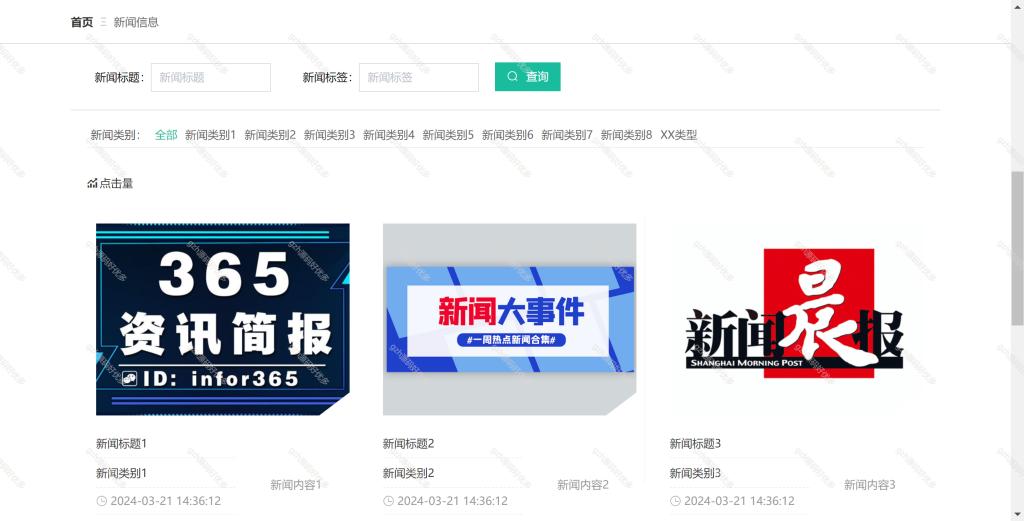Open the 新闻标题2 title link
The image size is (1024, 521).
(x=408, y=444)
